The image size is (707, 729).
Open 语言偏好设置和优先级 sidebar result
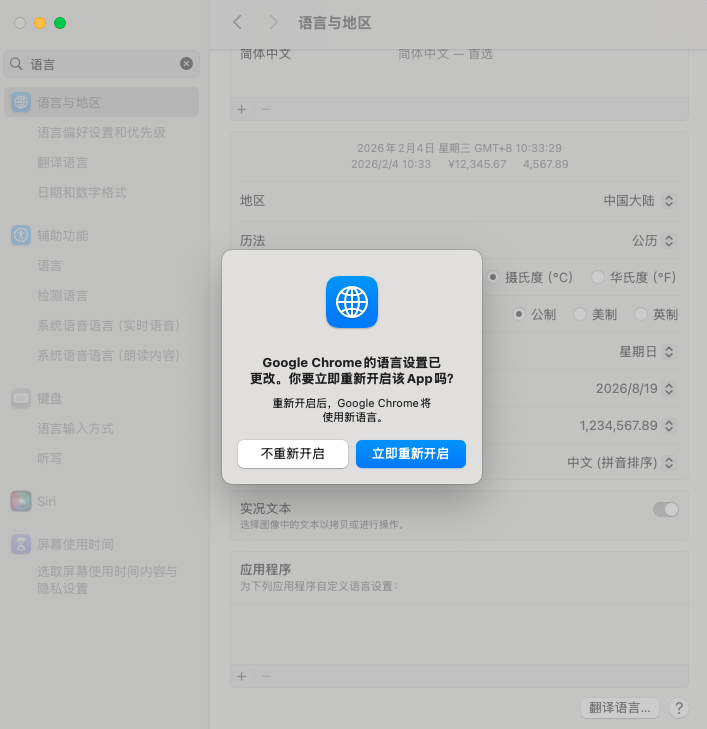[x=101, y=133]
